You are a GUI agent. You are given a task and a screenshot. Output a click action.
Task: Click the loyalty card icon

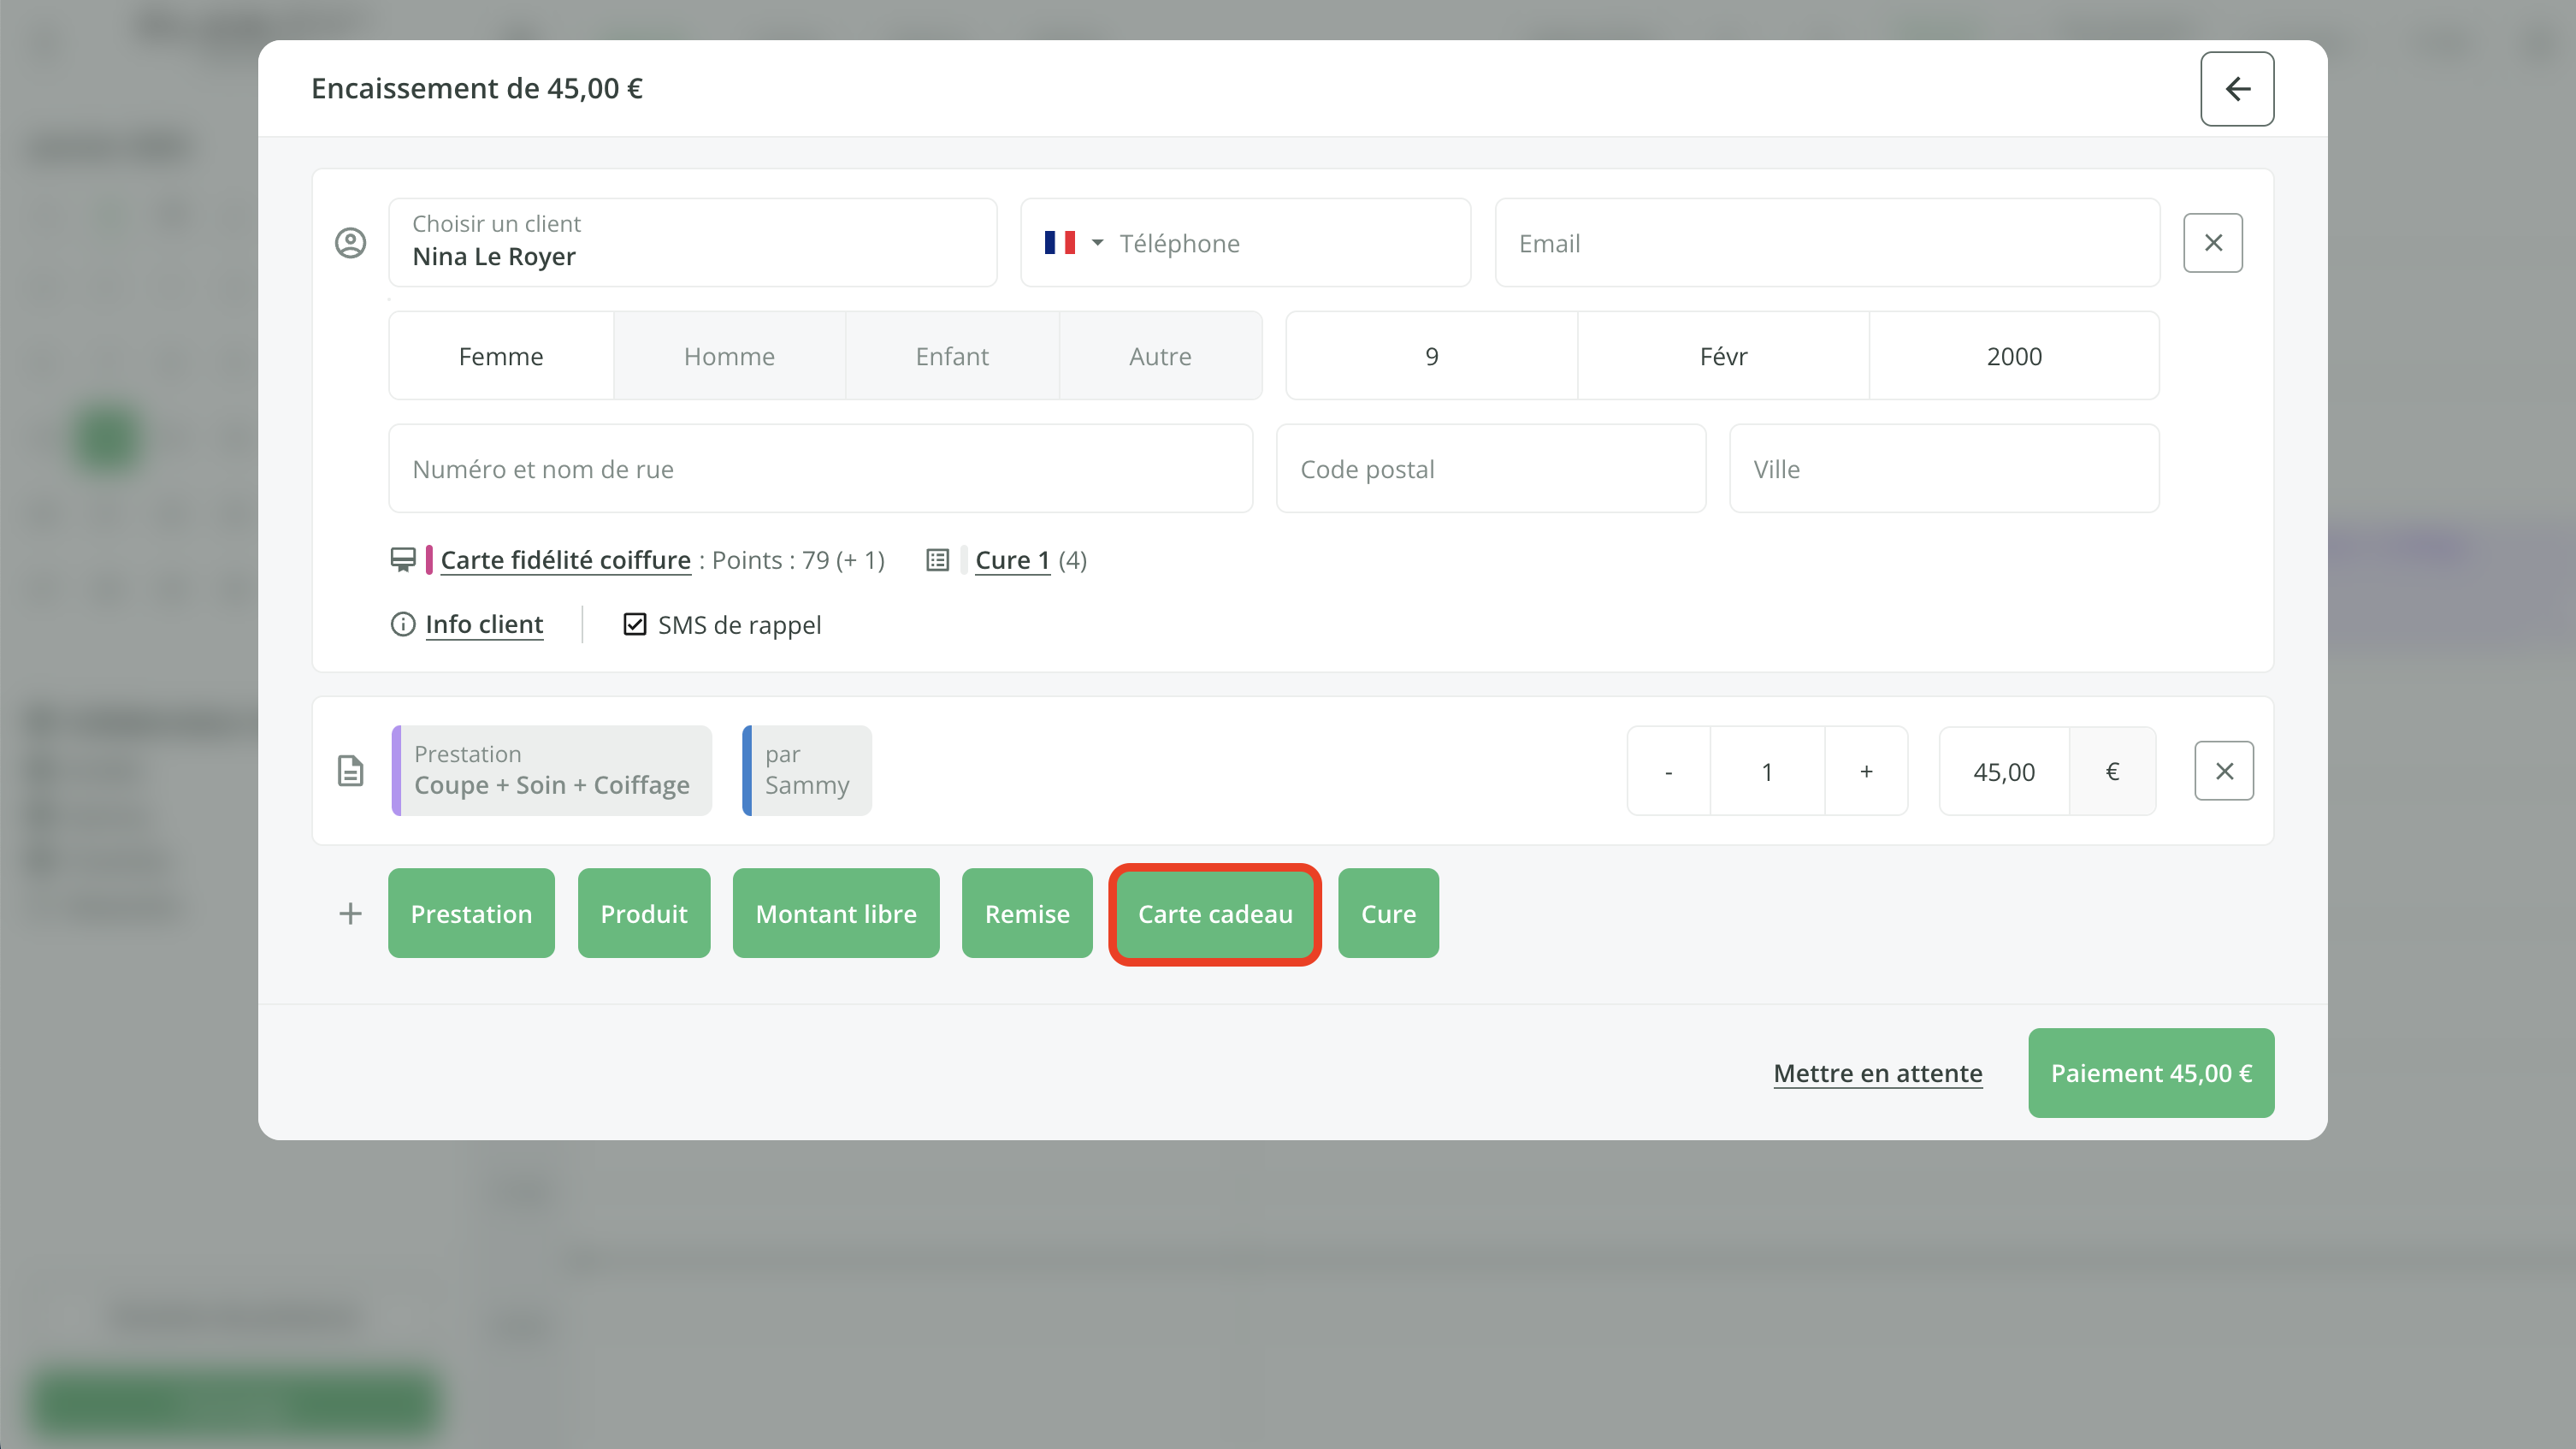pos(403,560)
